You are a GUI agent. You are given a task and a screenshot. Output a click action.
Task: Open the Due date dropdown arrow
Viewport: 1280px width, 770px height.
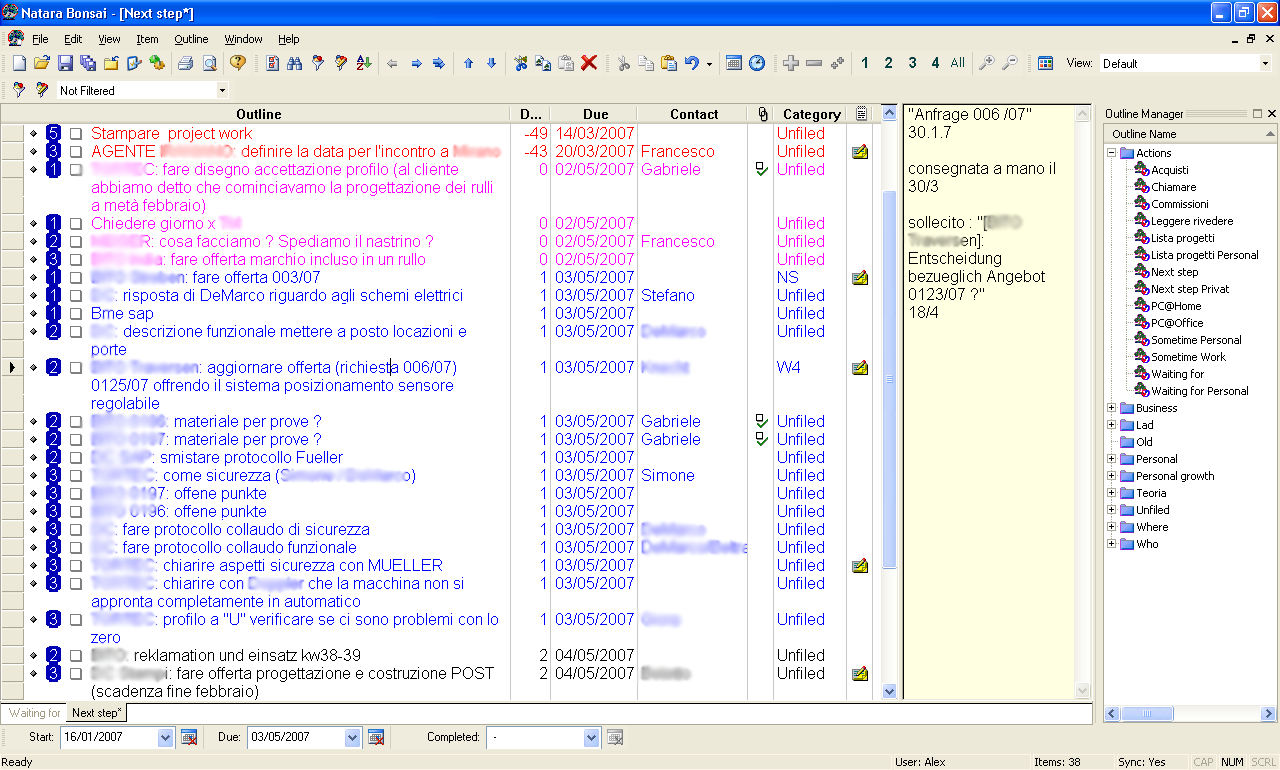pos(352,737)
